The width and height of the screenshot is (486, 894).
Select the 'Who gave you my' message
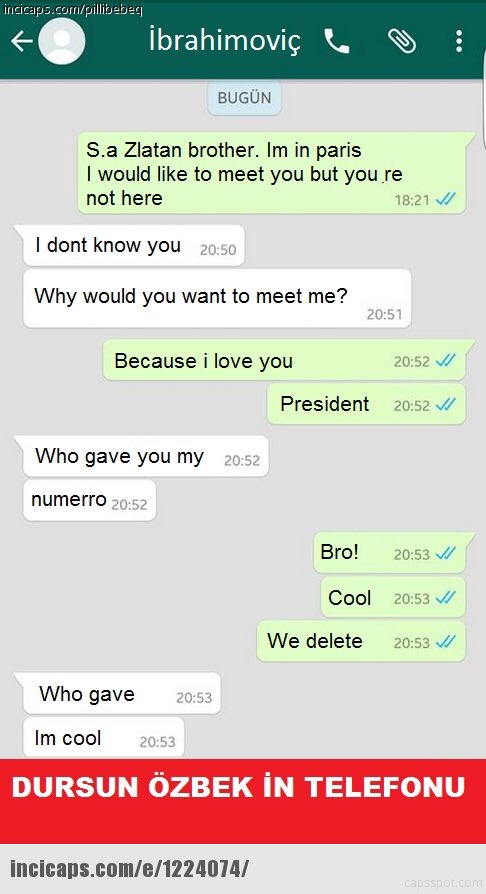(x=144, y=457)
